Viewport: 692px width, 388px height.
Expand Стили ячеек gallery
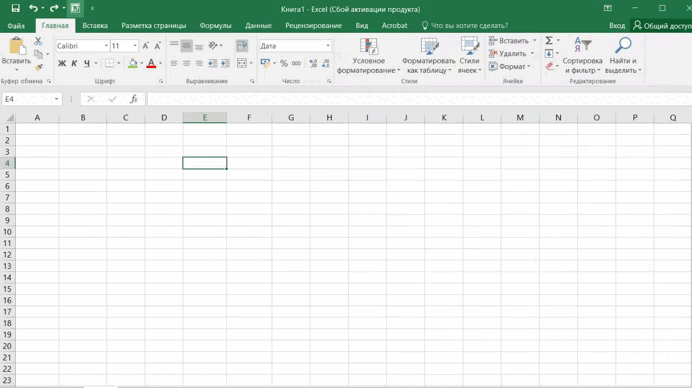point(469,56)
